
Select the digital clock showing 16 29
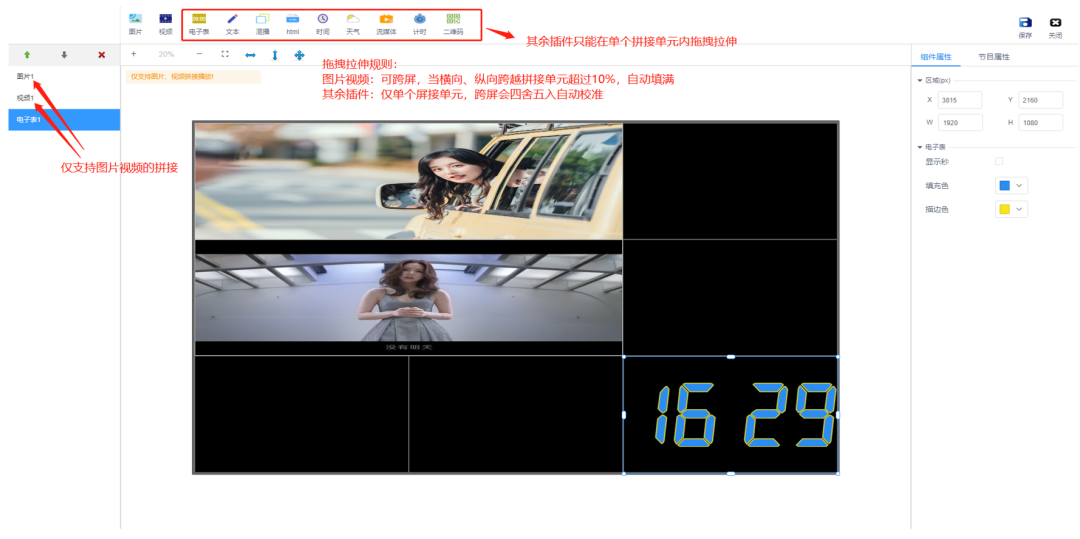(x=731, y=415)
